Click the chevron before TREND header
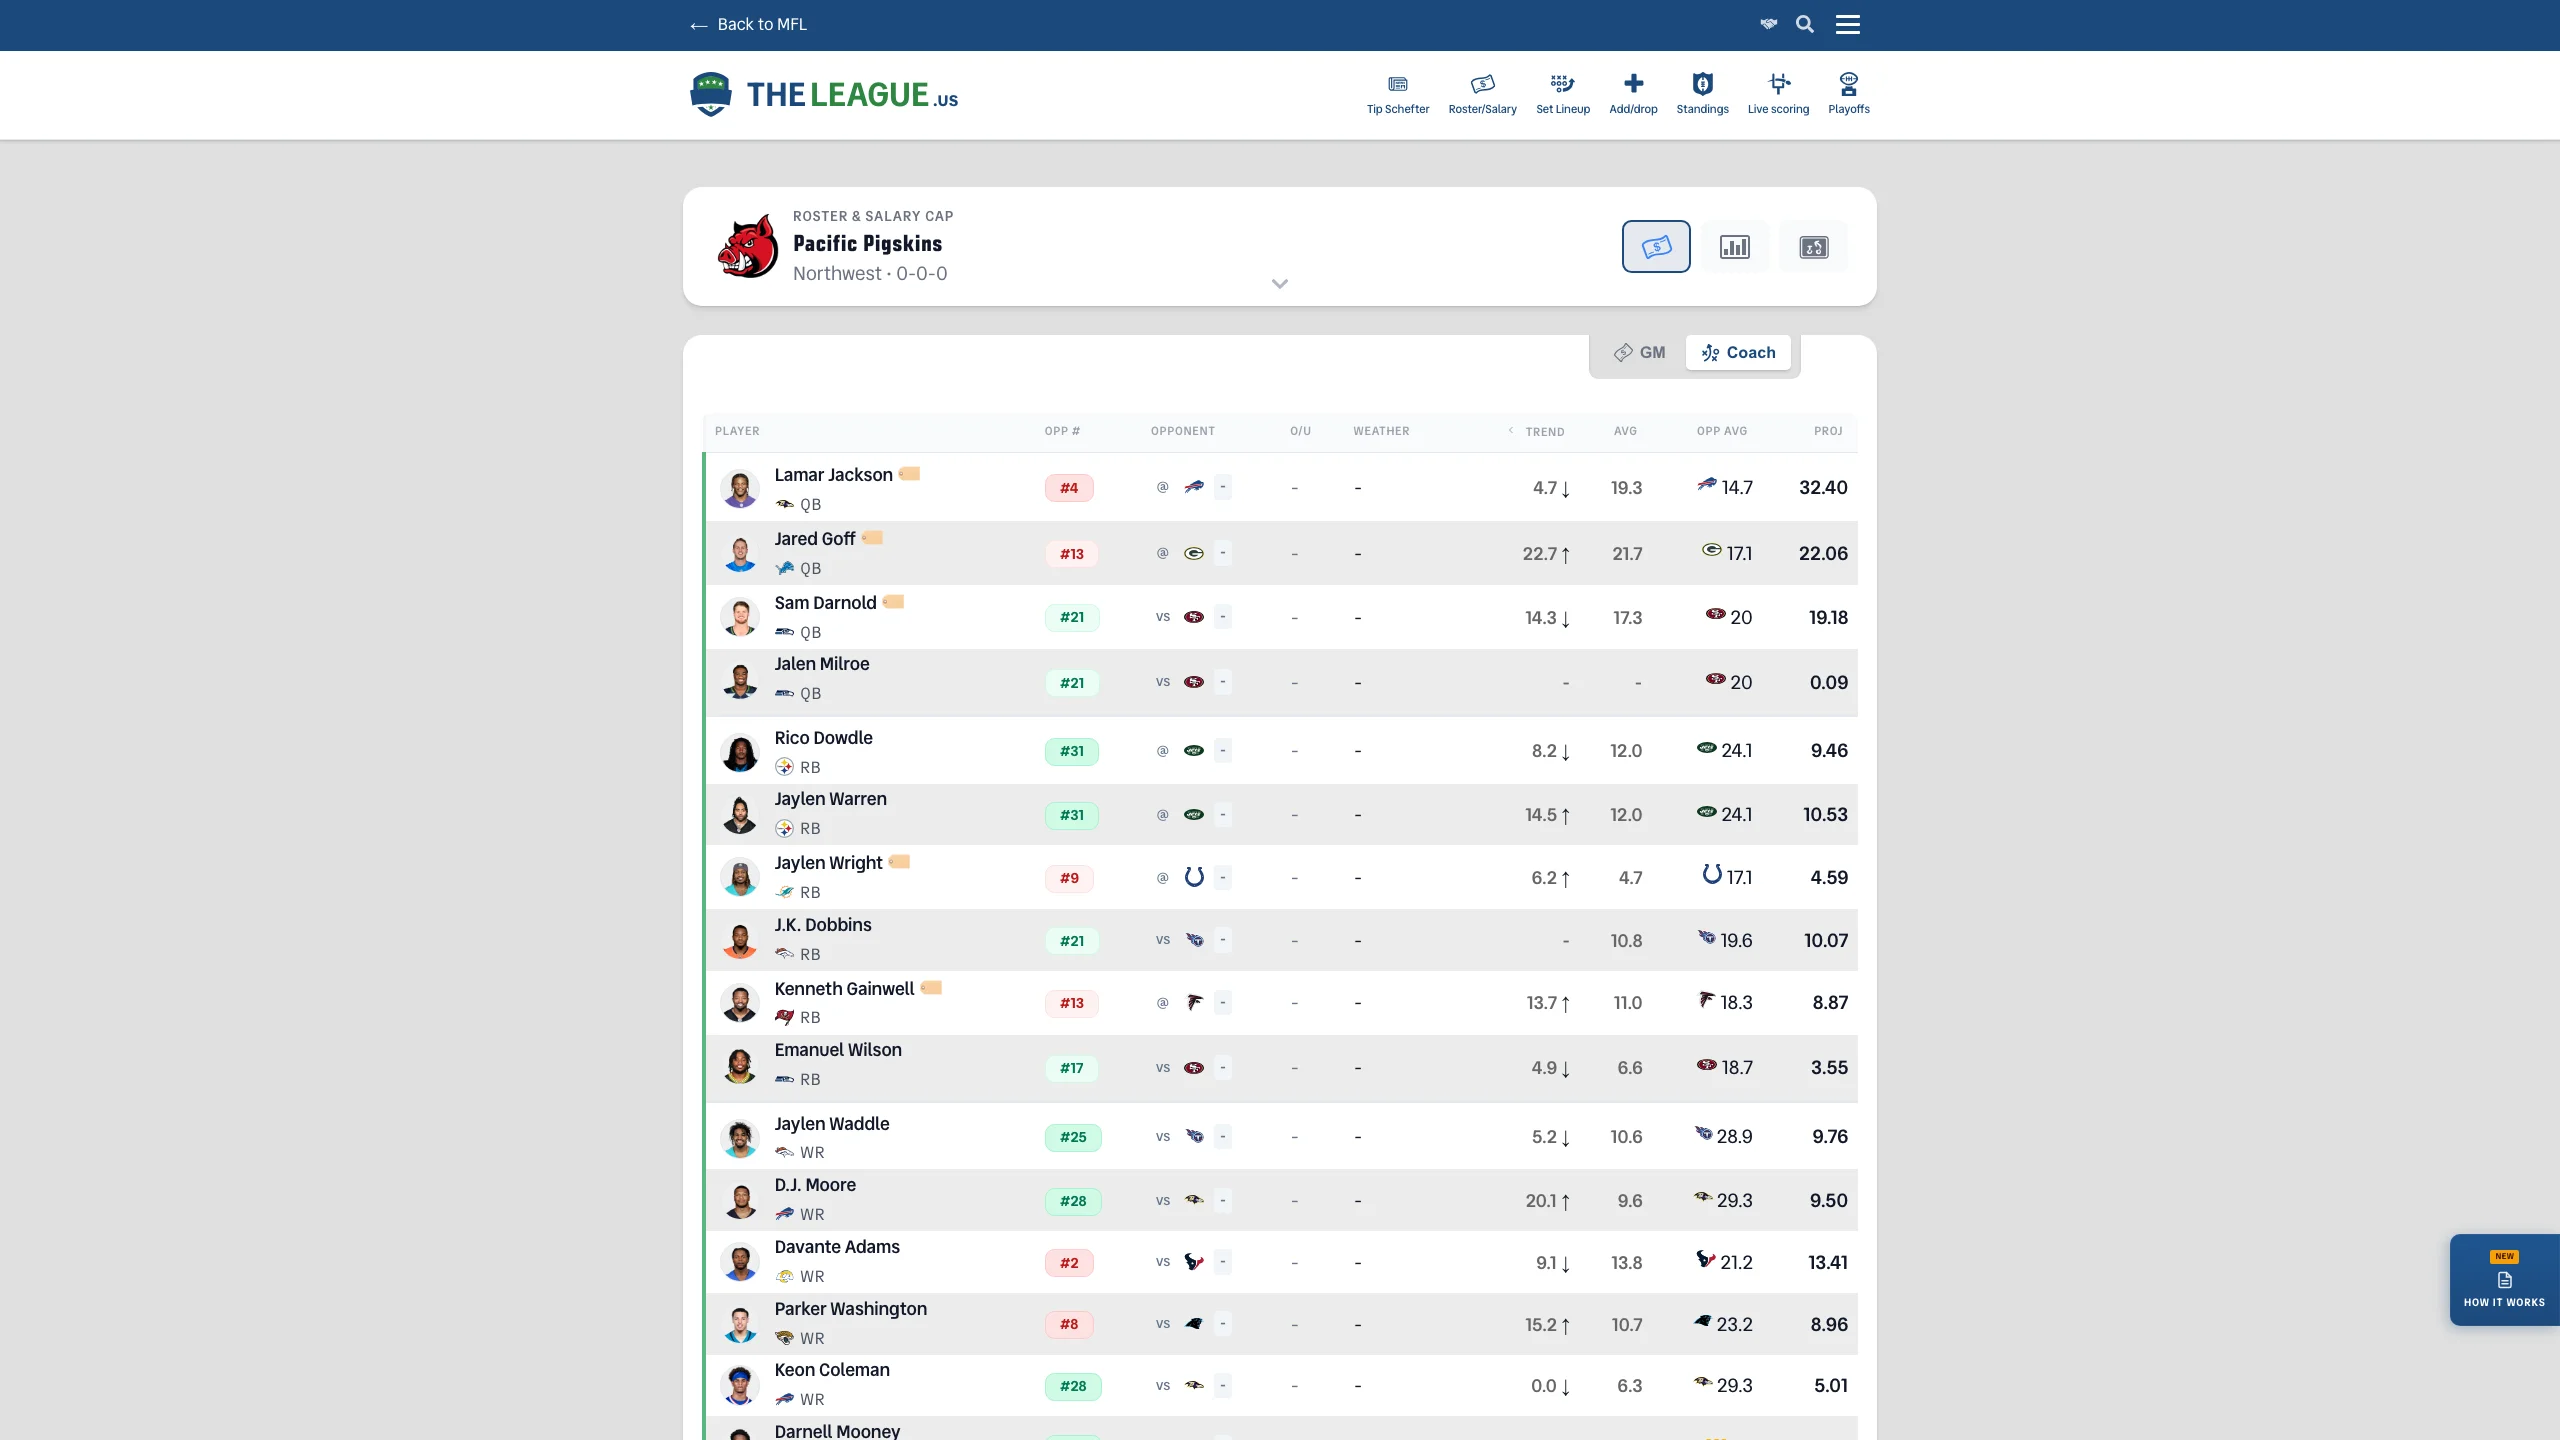The image size is (2560, 1440). [x=1510, y=431]
